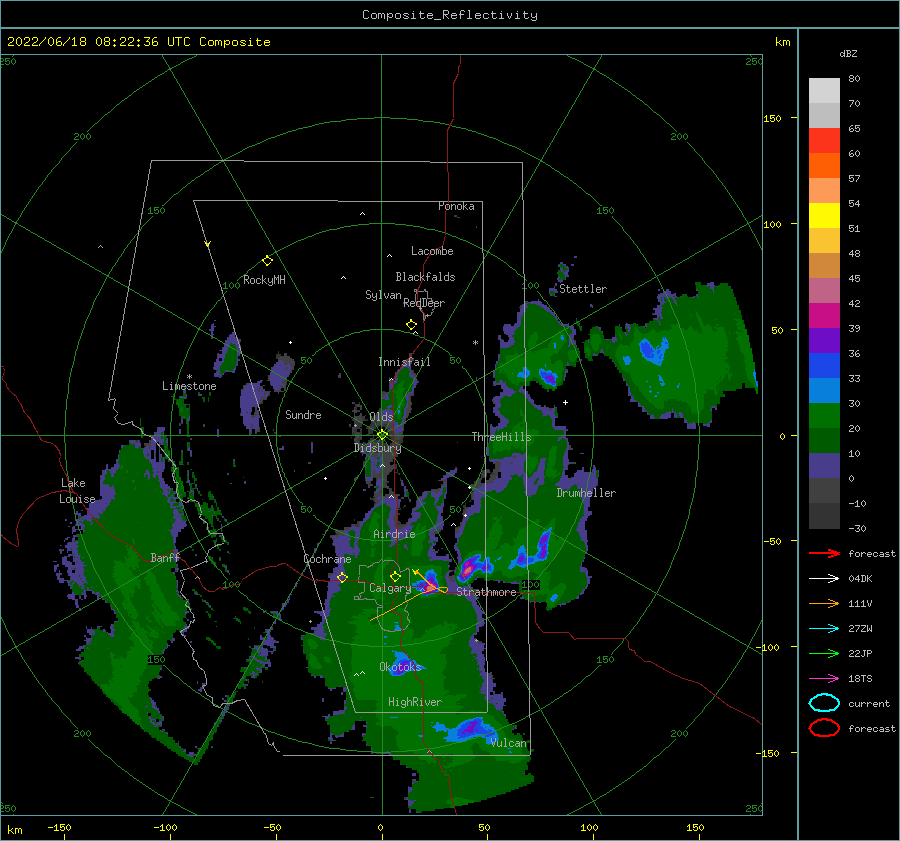Select the bright yellow dBZ swatch
The image size is (900, 841).
[x=824, y=216]
